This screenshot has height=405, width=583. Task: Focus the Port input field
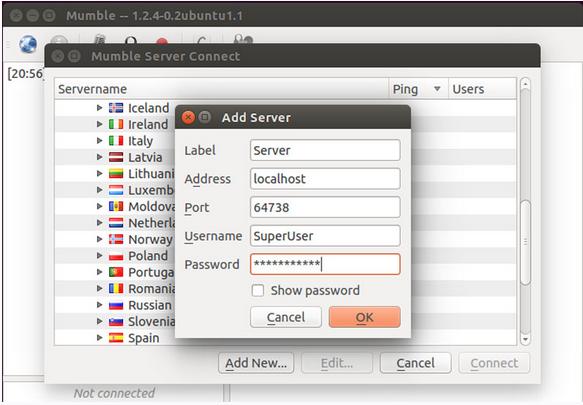[x=325, y=208]
